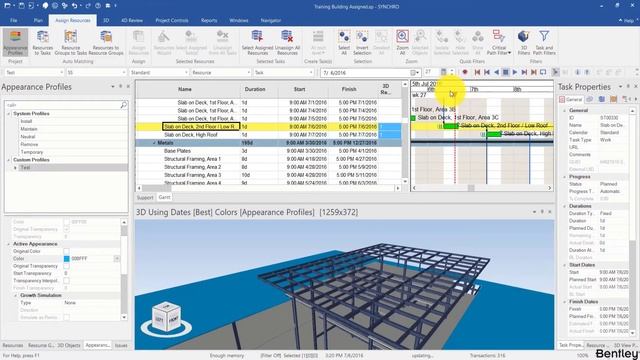Click the search field in Appearance Profiles

pyautogui.click(x=62, y=105)
